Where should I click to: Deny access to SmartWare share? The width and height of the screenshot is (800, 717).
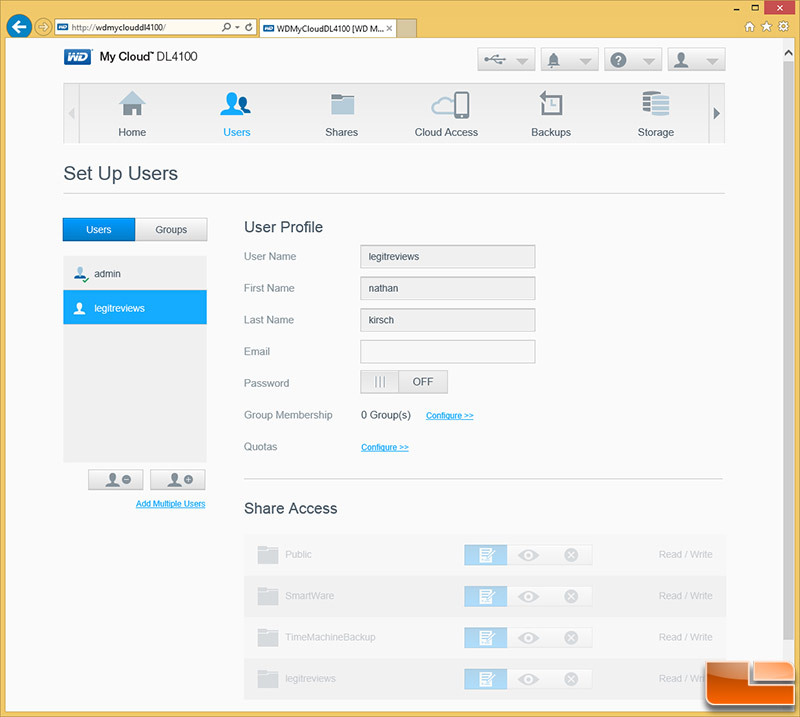coord(571,596)
